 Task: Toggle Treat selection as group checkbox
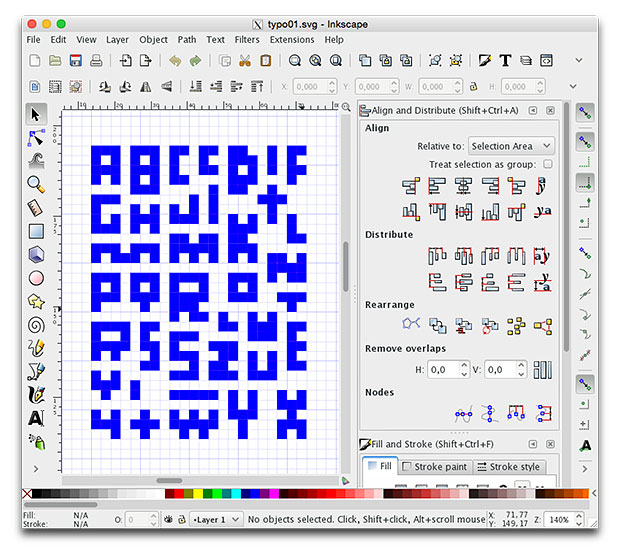pyautogui.click(x=548, y=164)
